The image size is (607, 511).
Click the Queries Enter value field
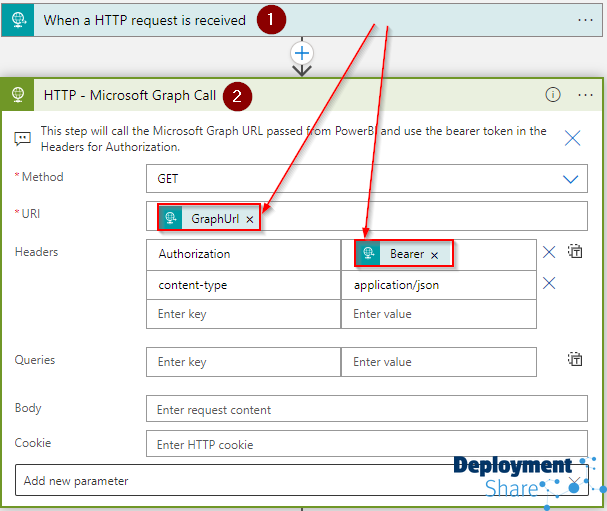(439, 362)
